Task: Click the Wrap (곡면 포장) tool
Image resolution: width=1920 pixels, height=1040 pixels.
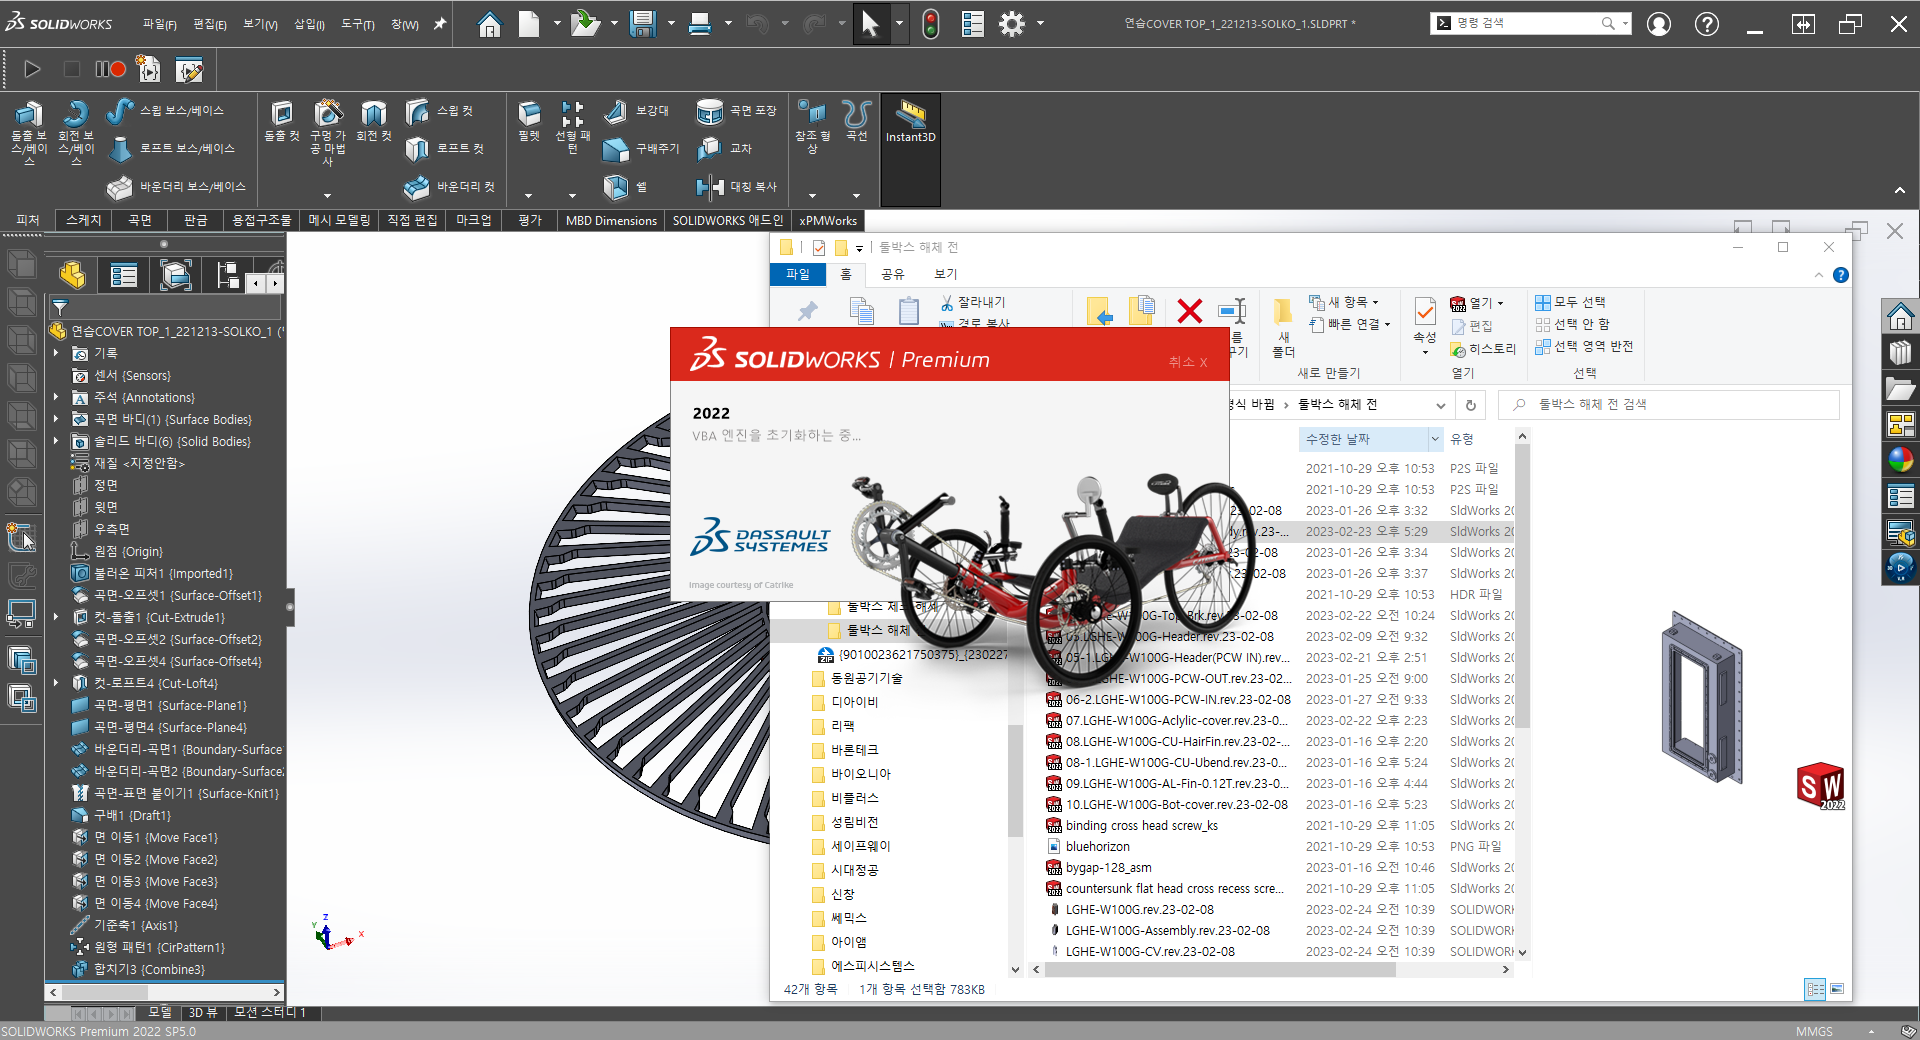Action: click(737, 111)
